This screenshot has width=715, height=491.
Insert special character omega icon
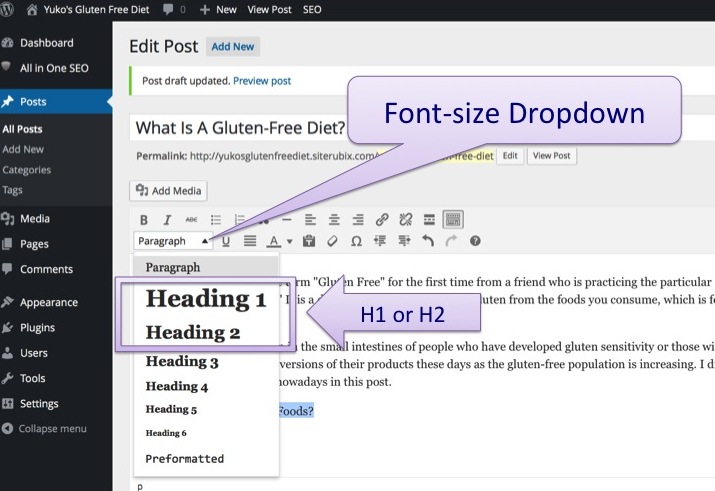356,241
